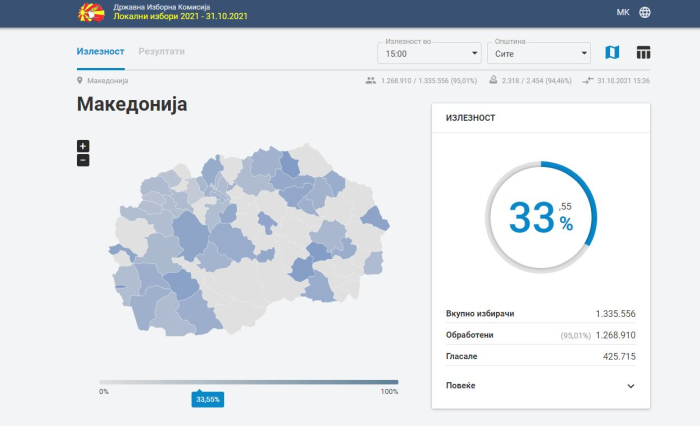
Task: Click the MK language label
Action: (x=622, y=13)
